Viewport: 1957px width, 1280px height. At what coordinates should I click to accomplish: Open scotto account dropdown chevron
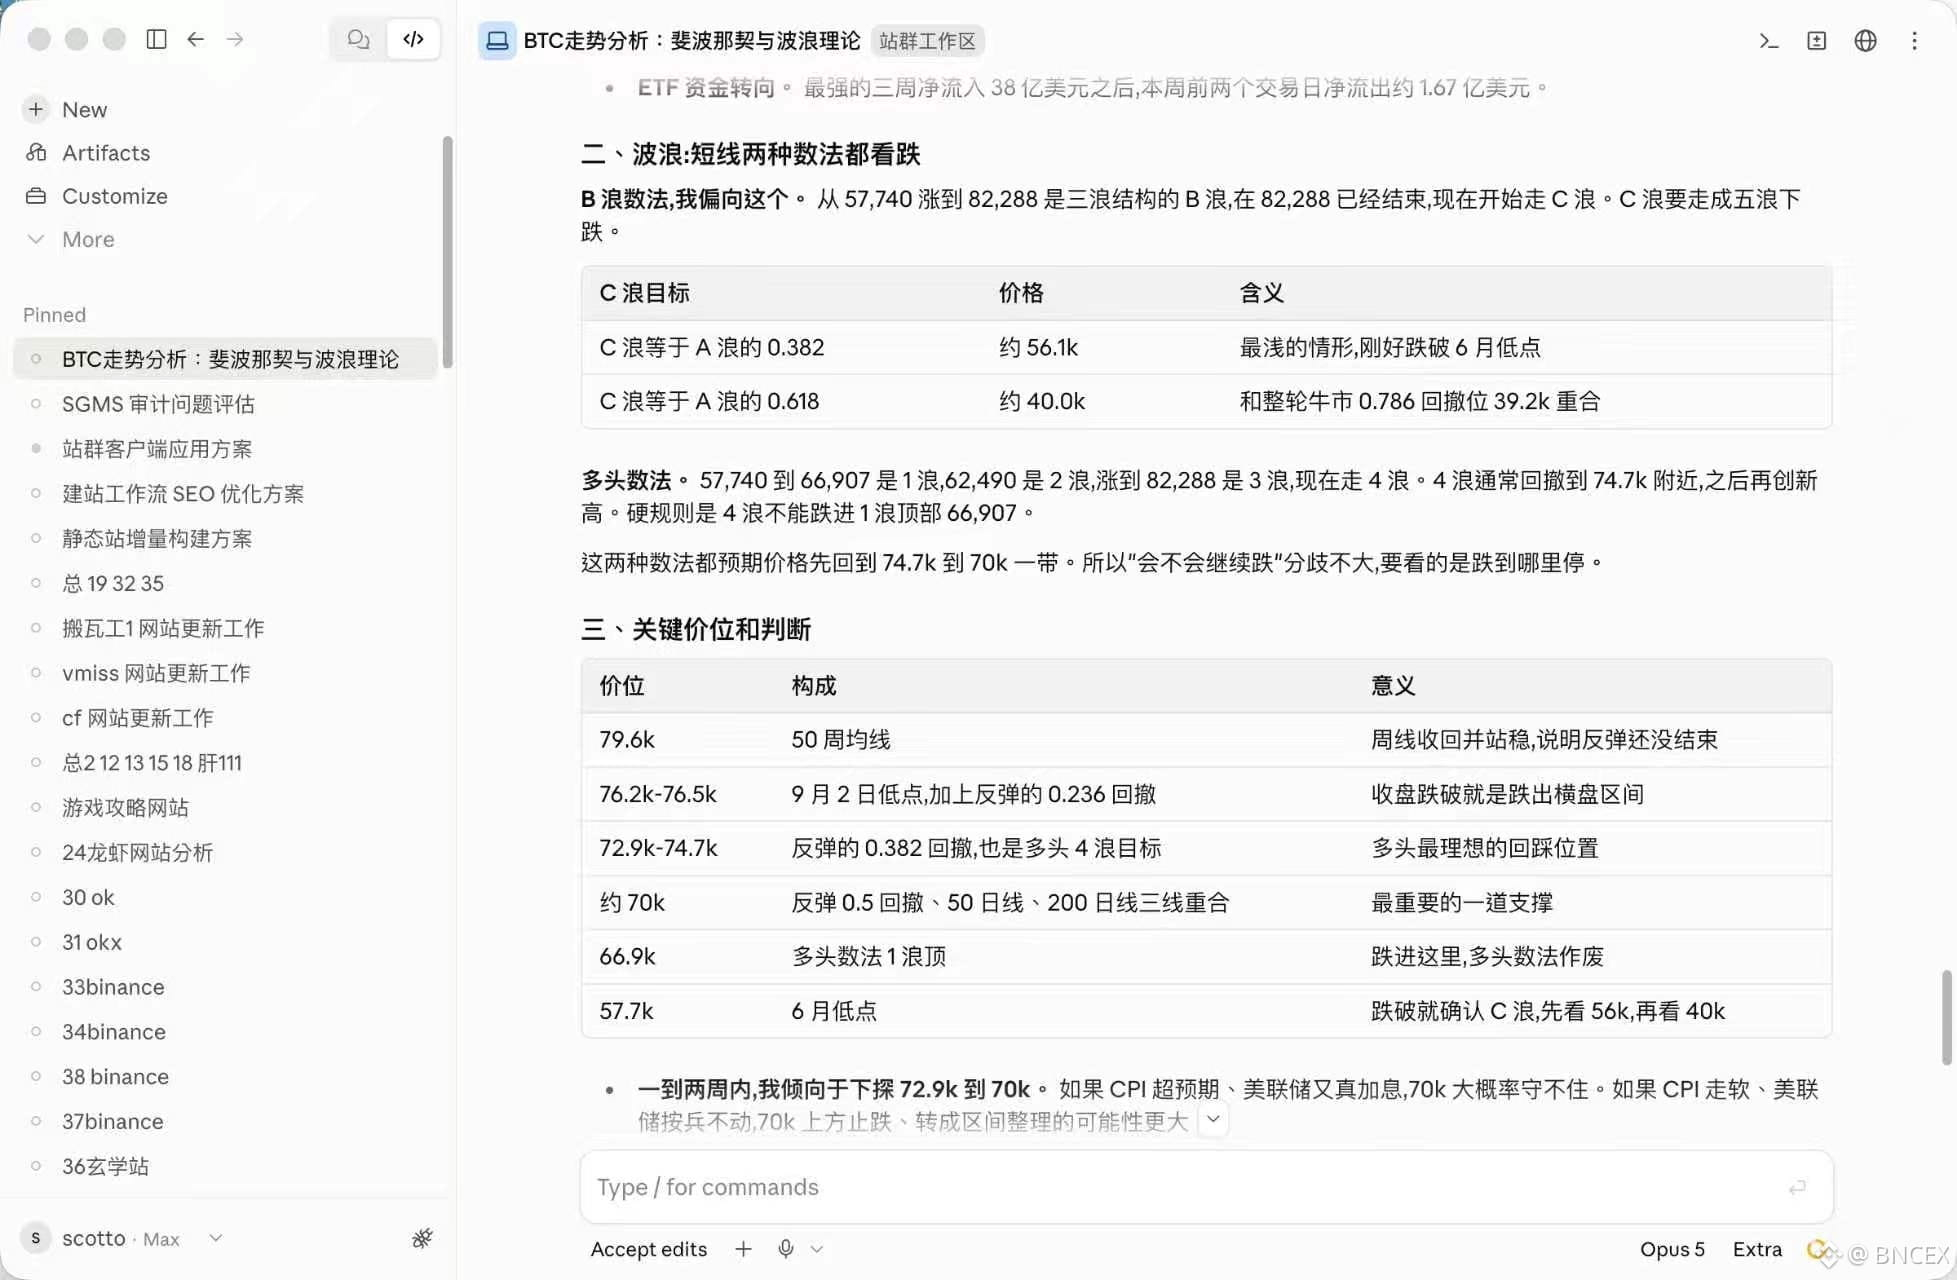(215, 1238)
